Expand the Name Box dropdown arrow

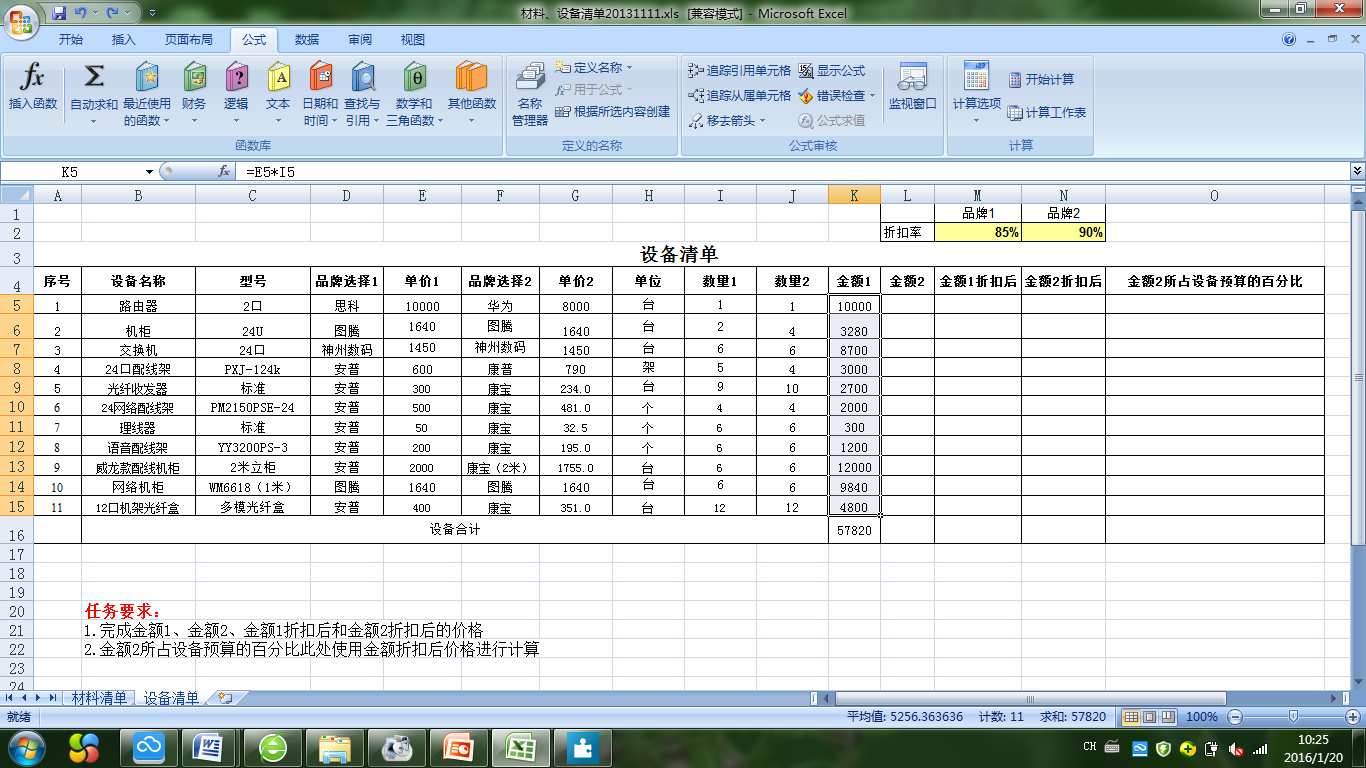click(x=150, y=172)
